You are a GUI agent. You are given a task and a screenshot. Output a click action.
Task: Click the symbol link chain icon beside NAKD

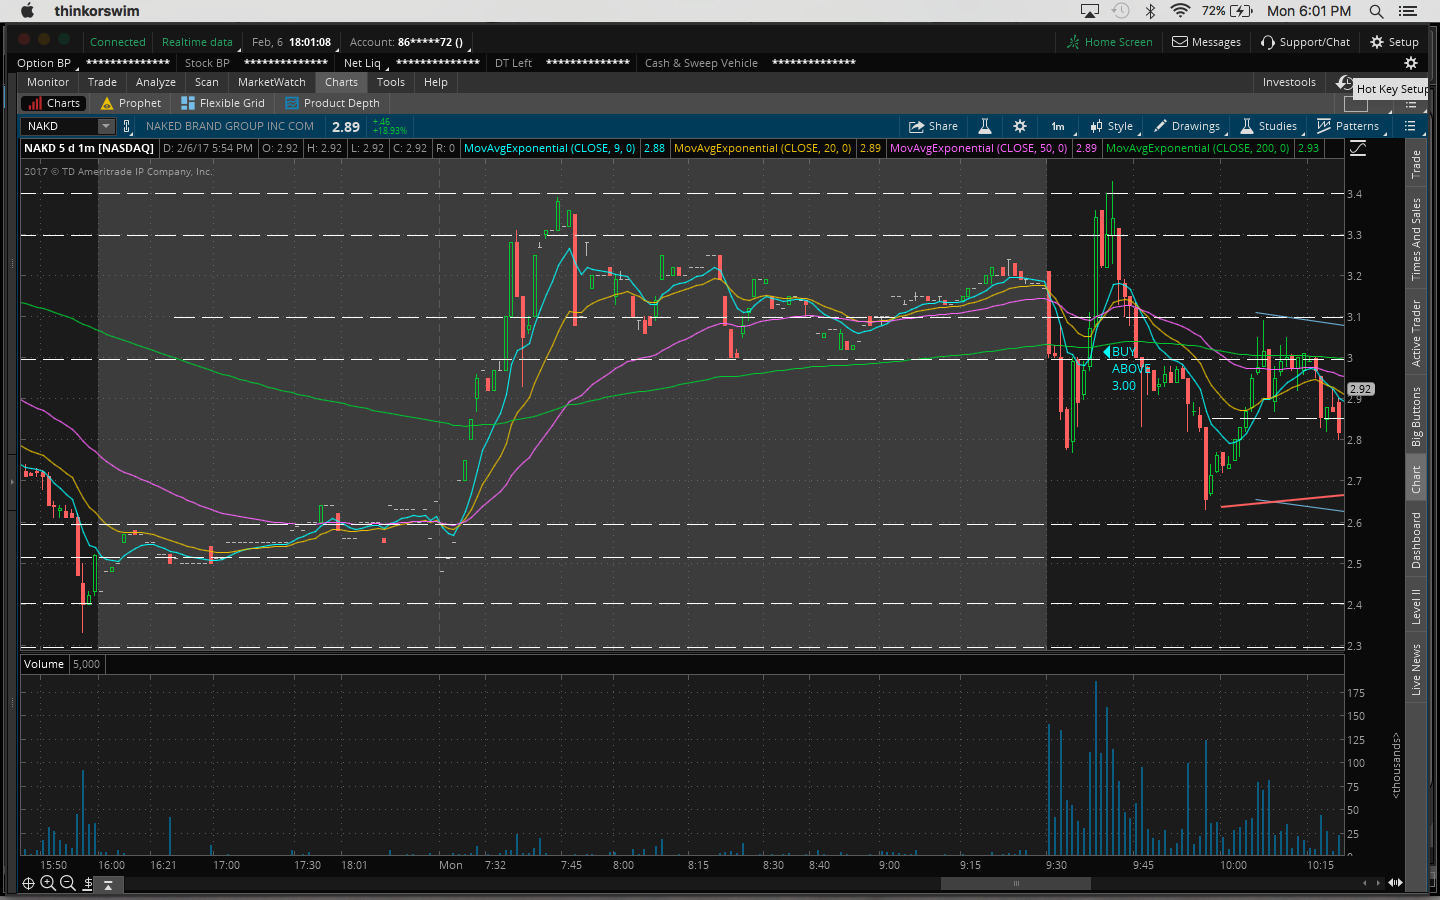point(127,126)
